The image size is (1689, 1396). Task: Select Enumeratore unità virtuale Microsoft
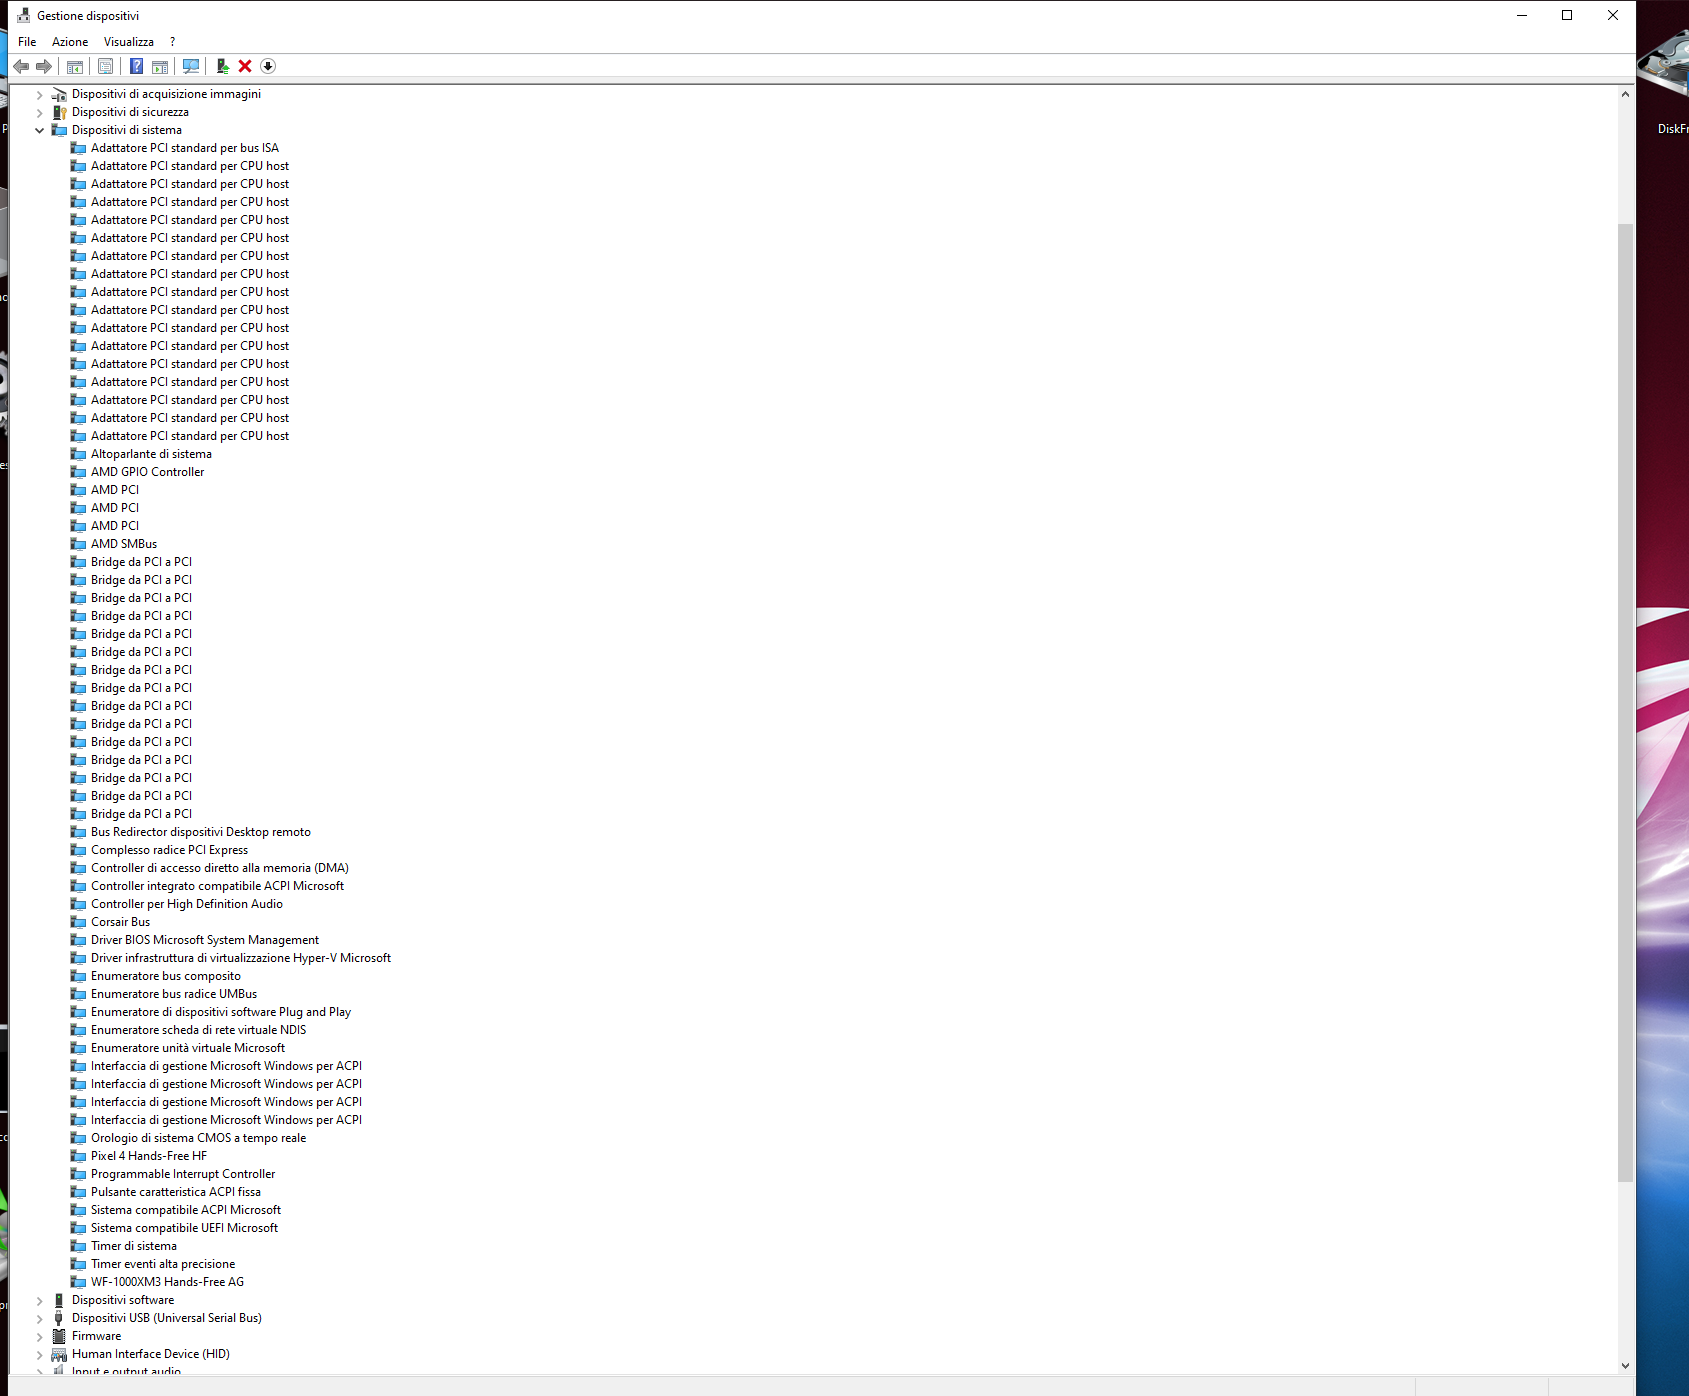(x=188, y=1048)
